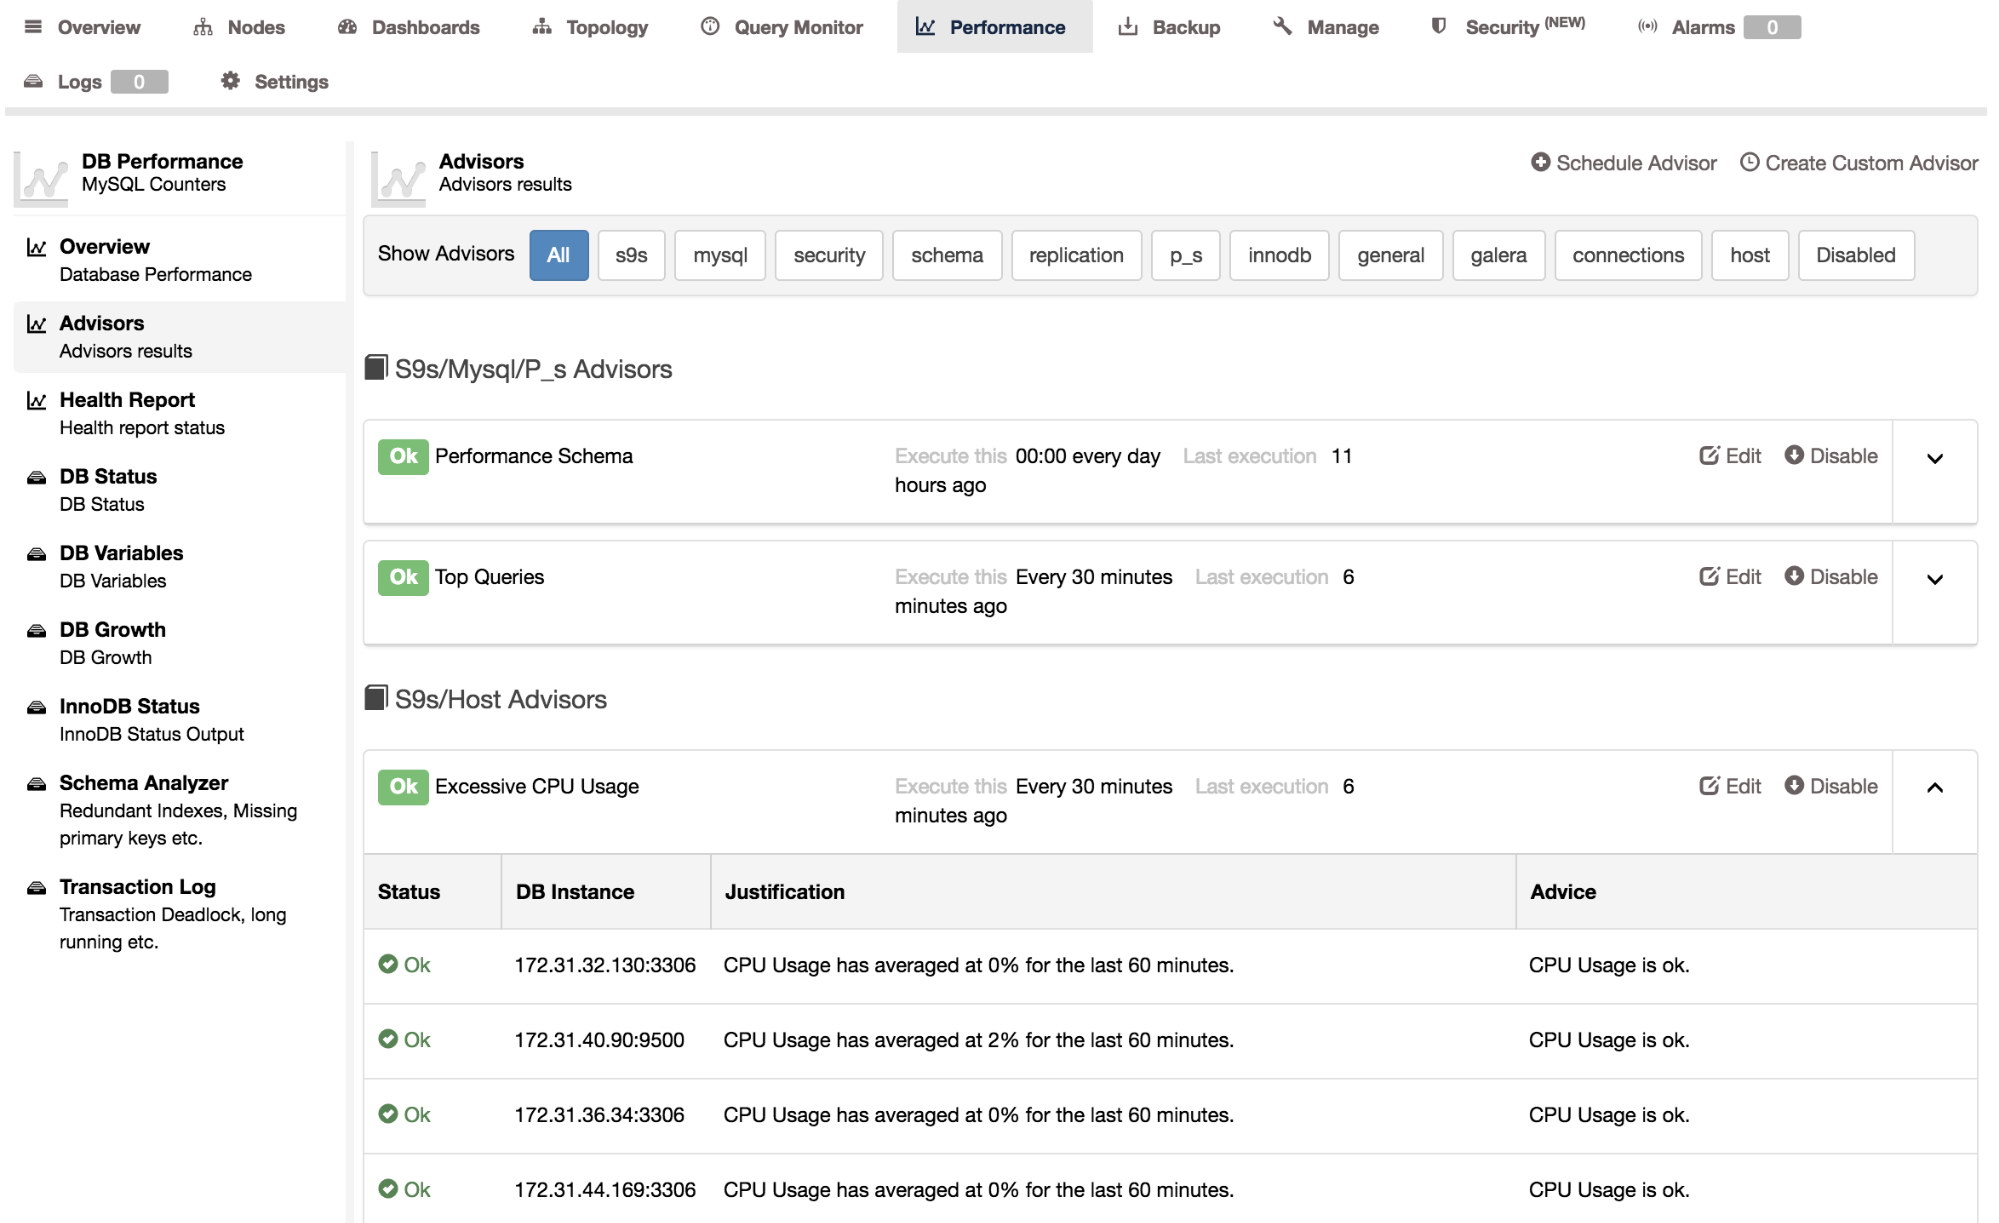Disable the Excessive CPU Usage advisor
This screenshot has width=1999, height=1223.
pyautogui.click(x=1831, y=786)
